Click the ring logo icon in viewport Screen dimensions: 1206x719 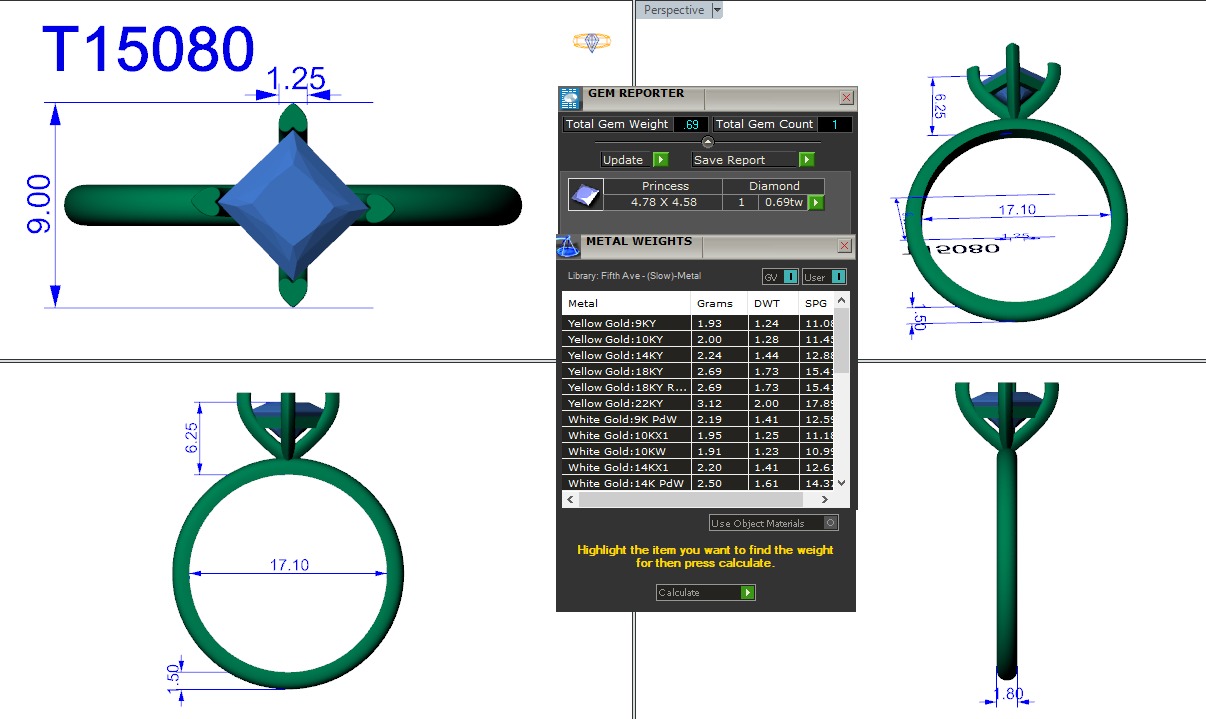tap(591, 42)
